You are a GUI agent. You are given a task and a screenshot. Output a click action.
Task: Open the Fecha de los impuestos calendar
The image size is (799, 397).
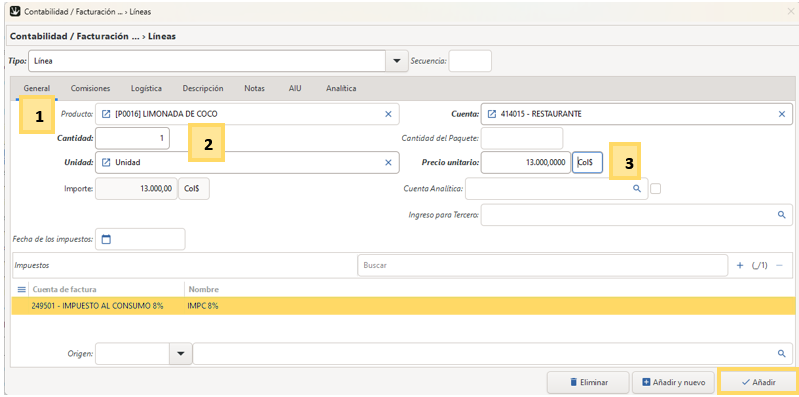point(106,240)
